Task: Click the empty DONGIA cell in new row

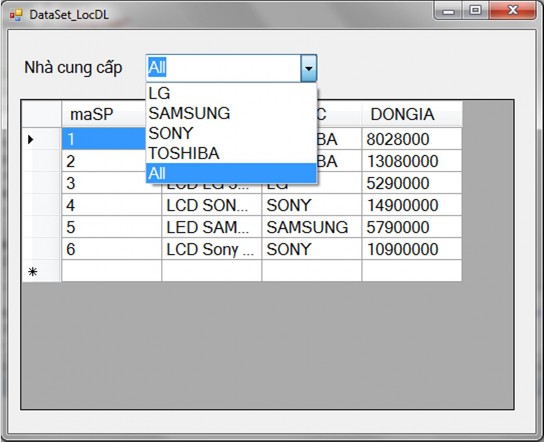Action: [x=412, y=271]
